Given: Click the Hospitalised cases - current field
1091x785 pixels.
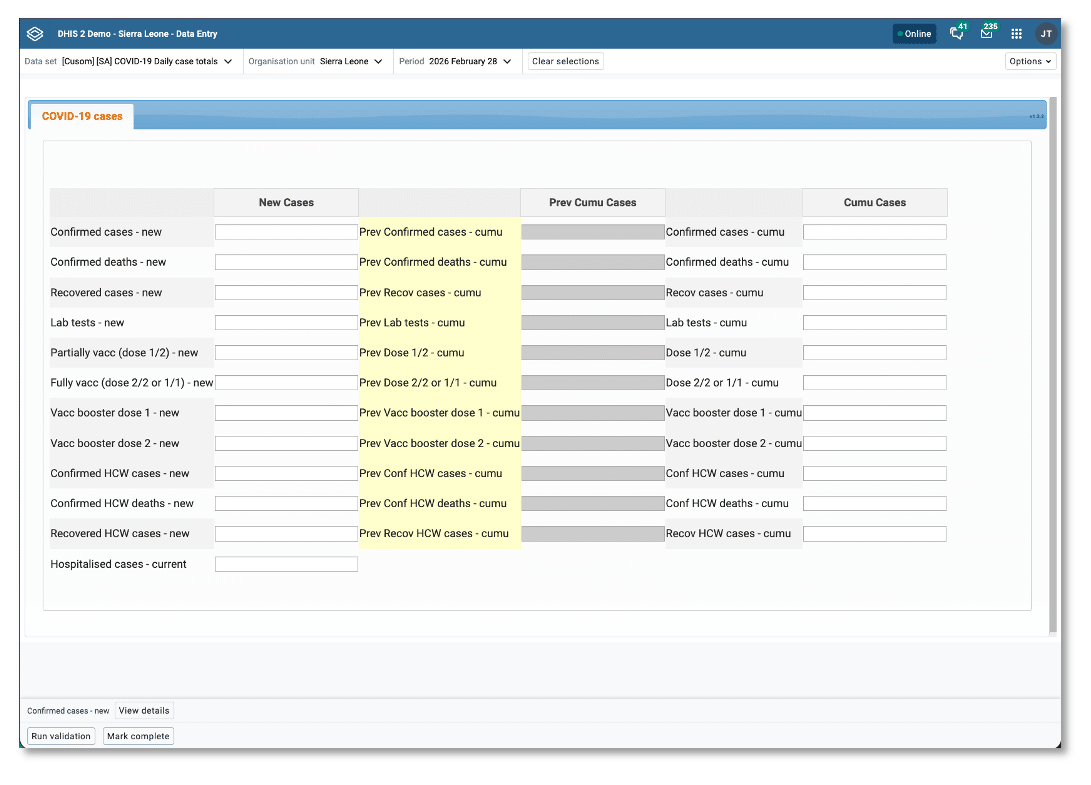Looking at the screenshot, I should [x=286, y=564].
